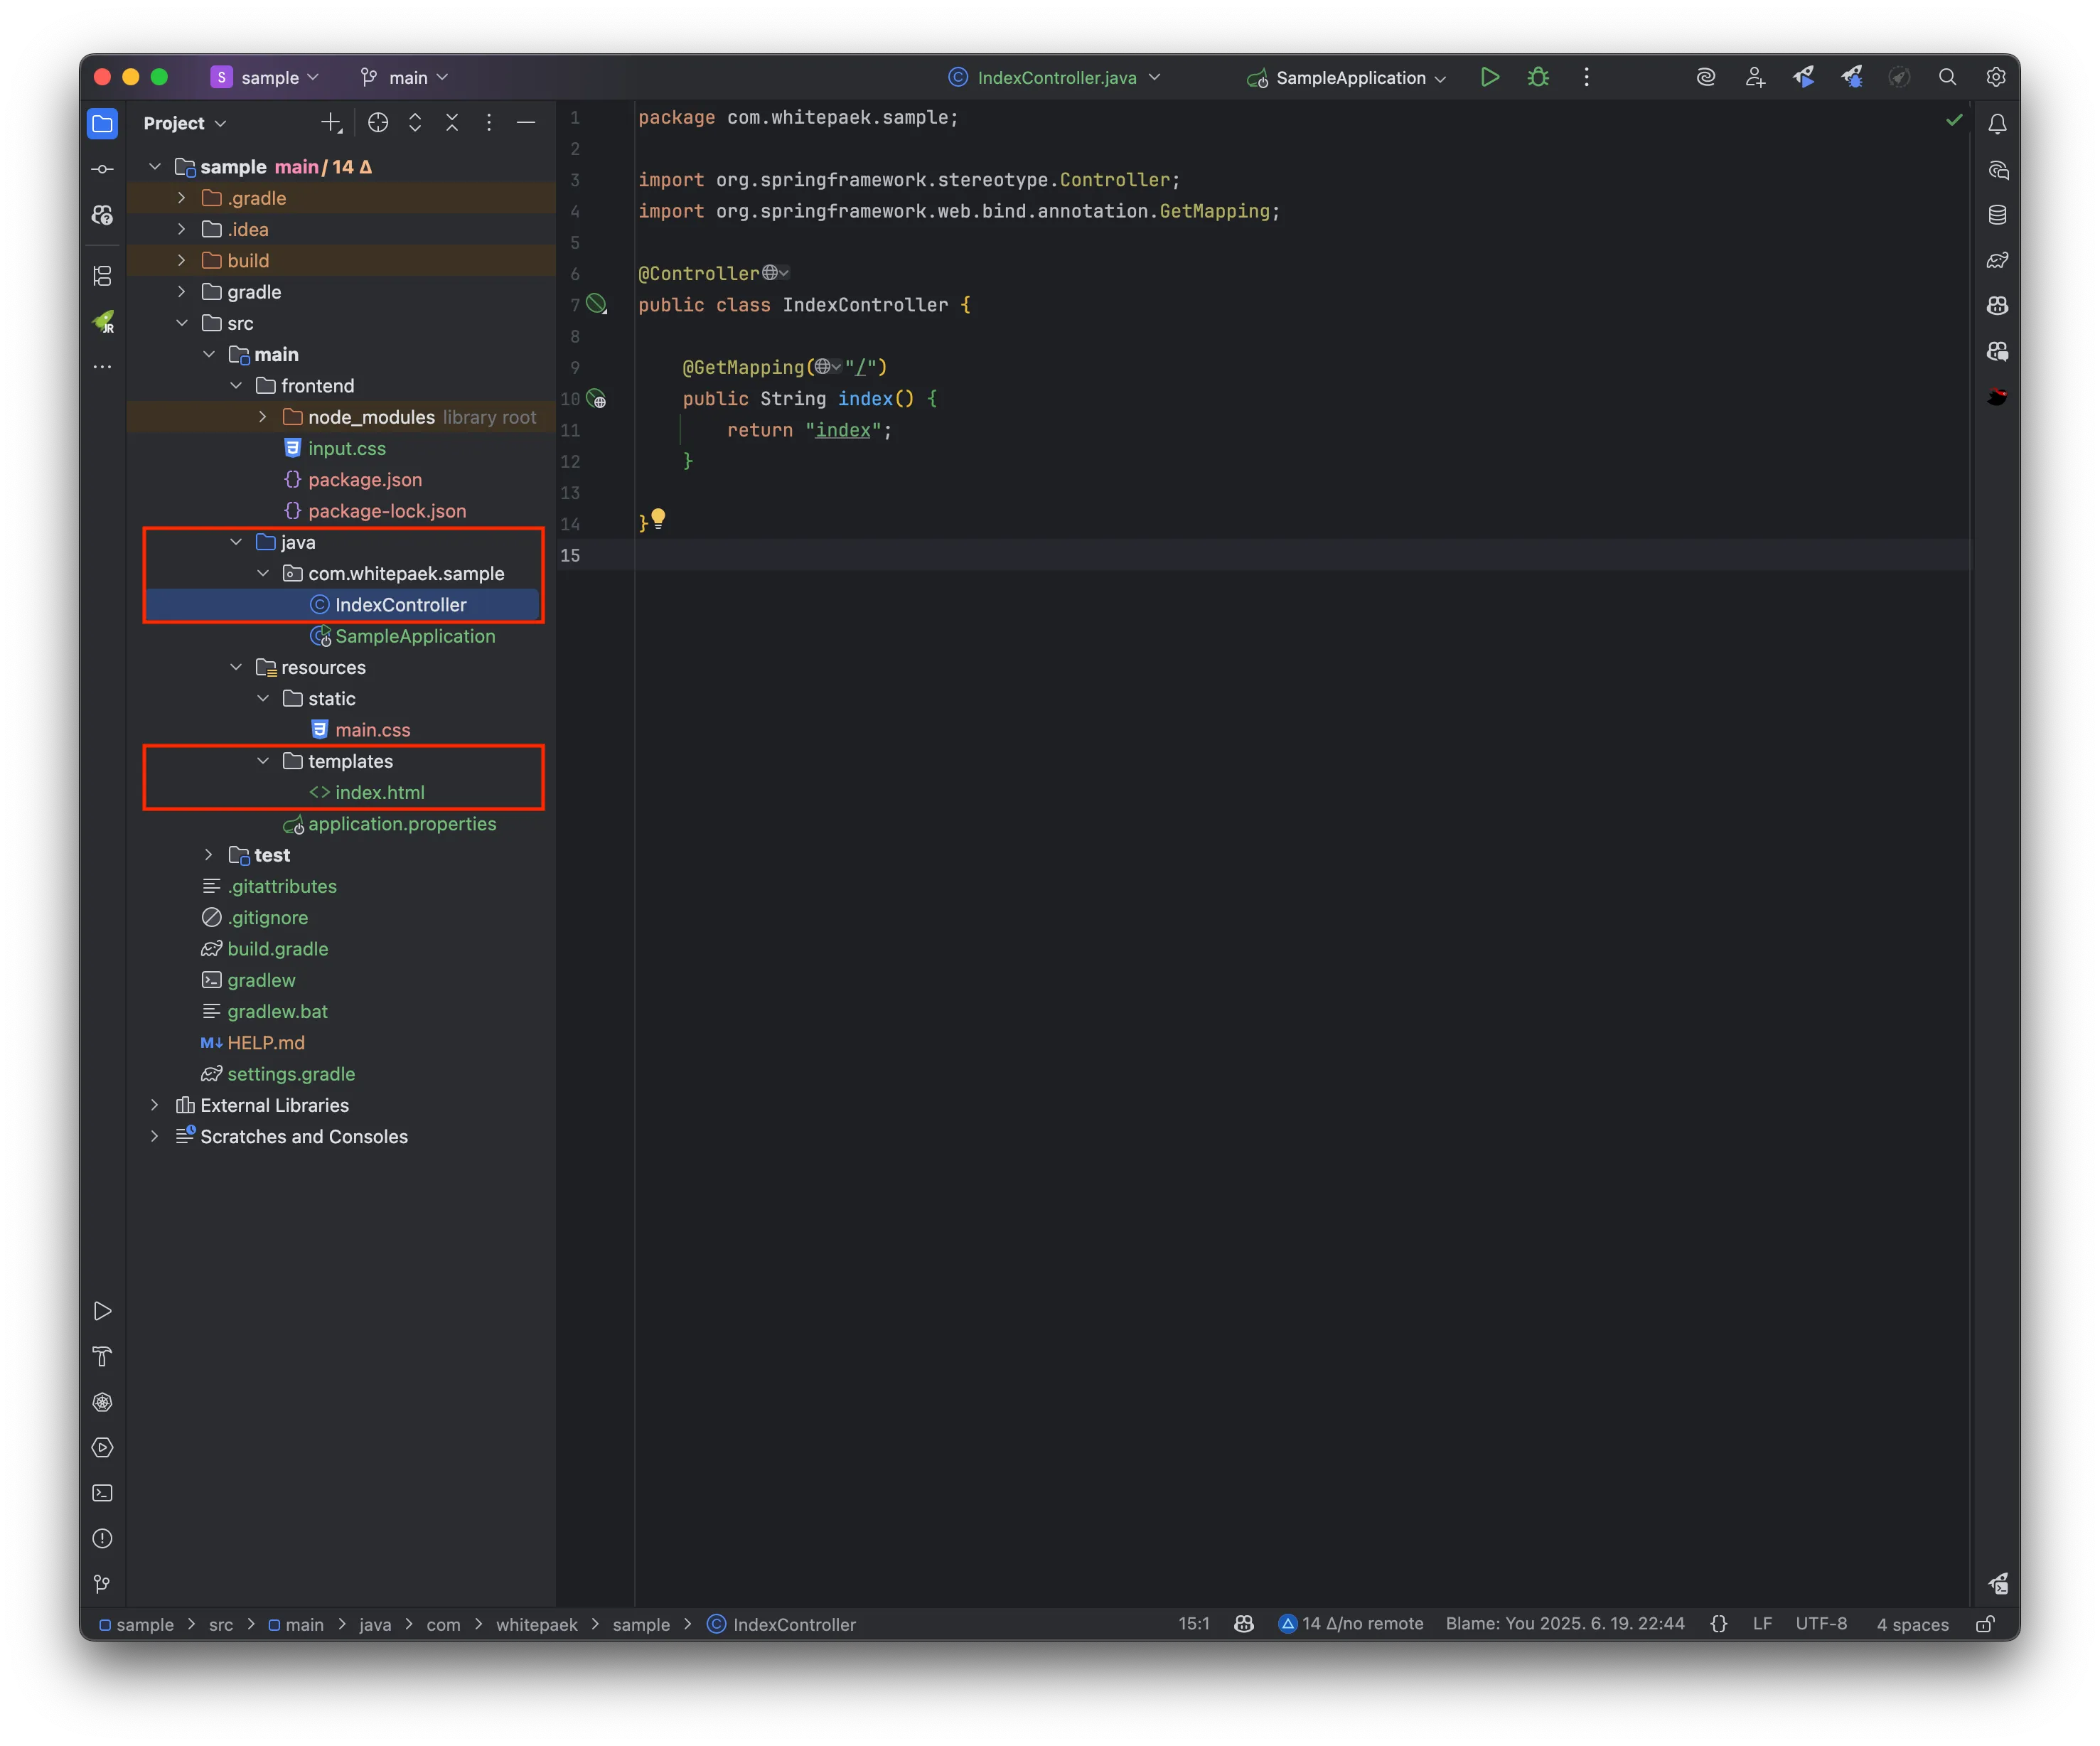Viewport: 2100px width, 1746px height.
Task: Expand node_modules library root
Action: 263,417
